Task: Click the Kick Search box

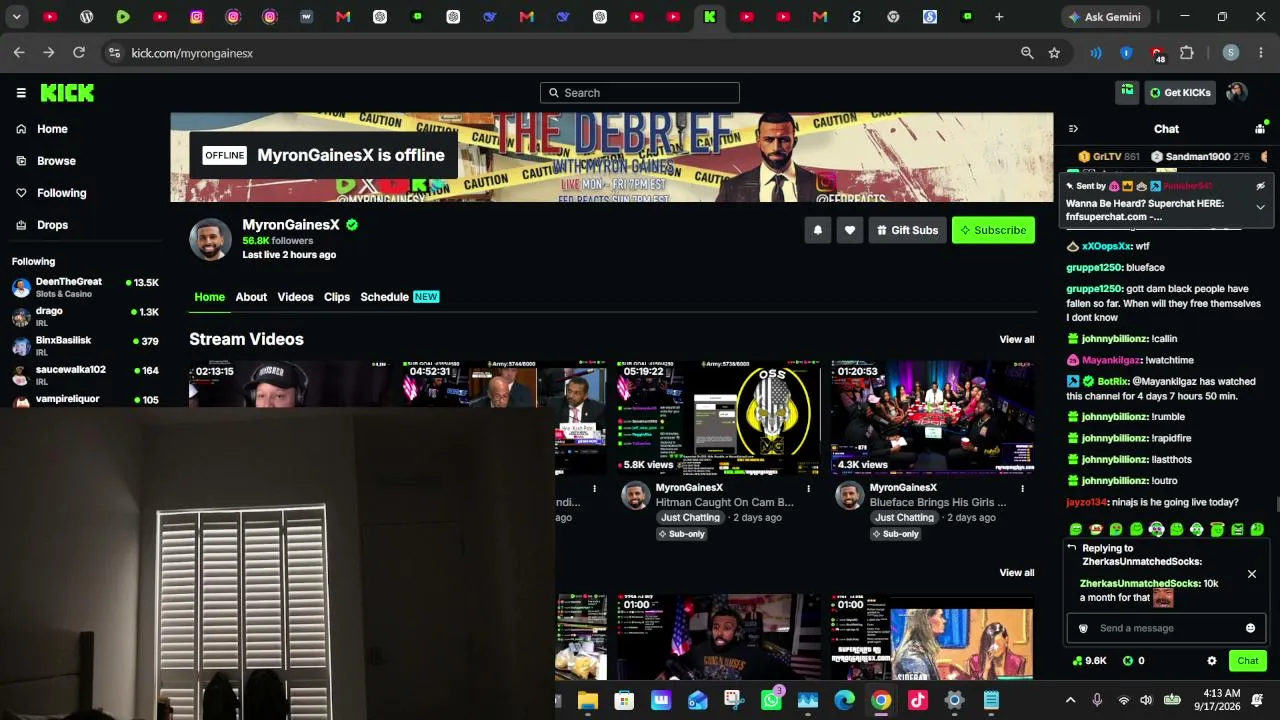Action: coord(640,93)
